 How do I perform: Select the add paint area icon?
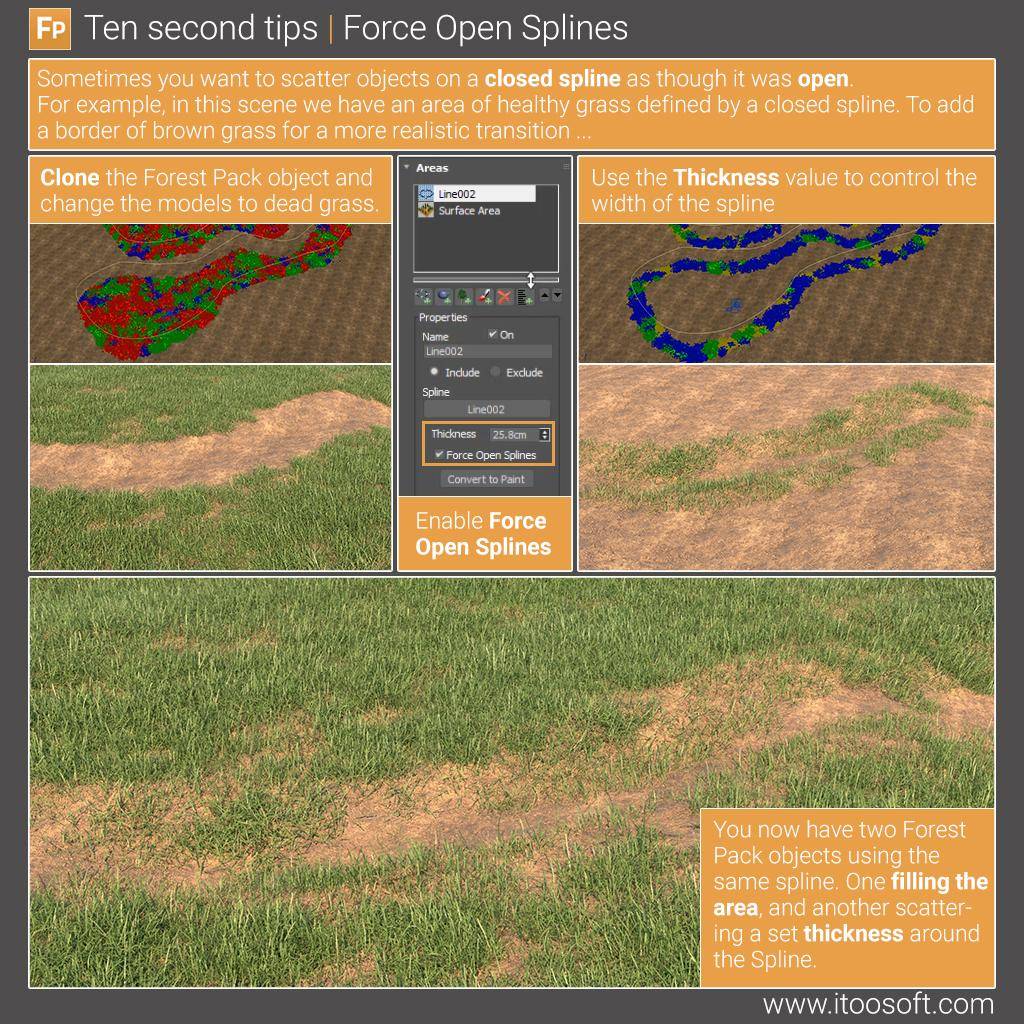484,297
